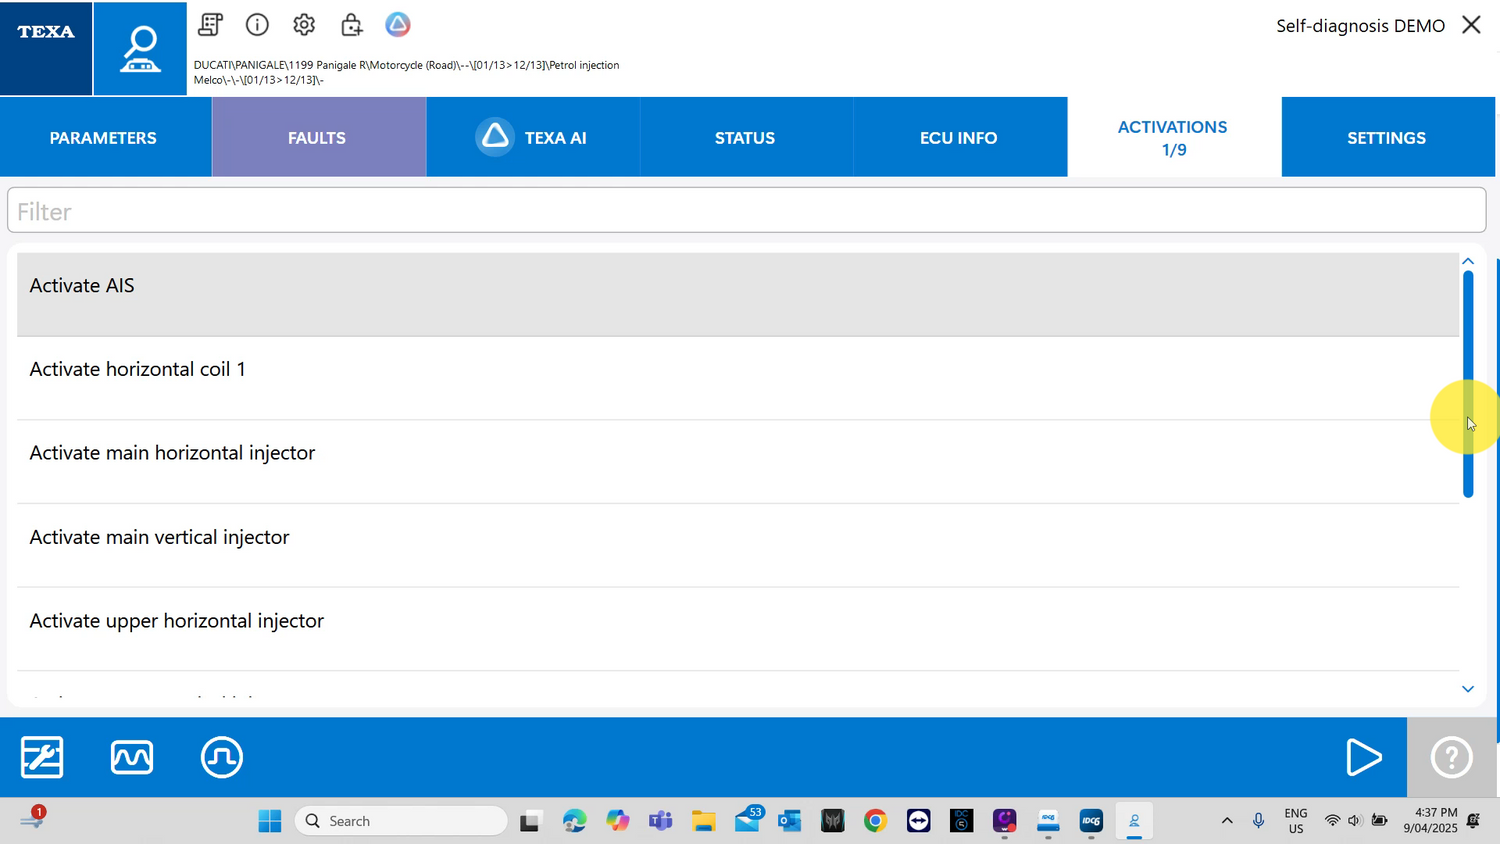Click the TEXA logo tile
Image resolution: width=1500 pixels, height=844 pixels.
point(46,48)
